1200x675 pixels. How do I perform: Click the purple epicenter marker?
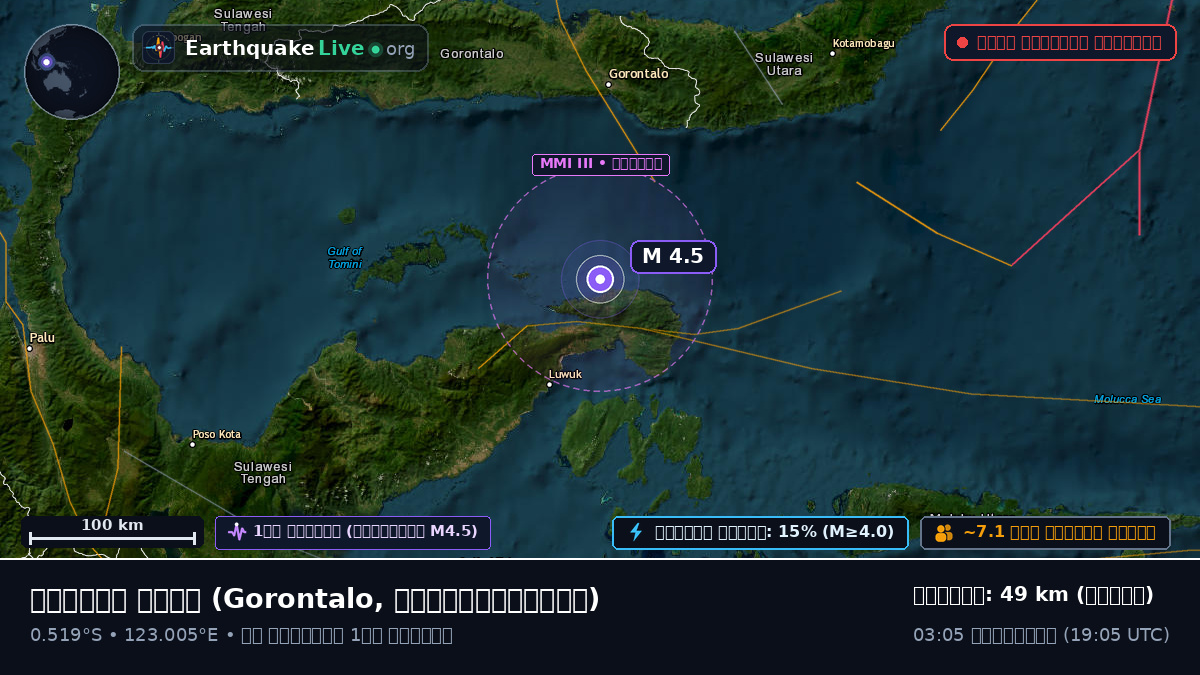pyautogui.click(x=600, y=280)
